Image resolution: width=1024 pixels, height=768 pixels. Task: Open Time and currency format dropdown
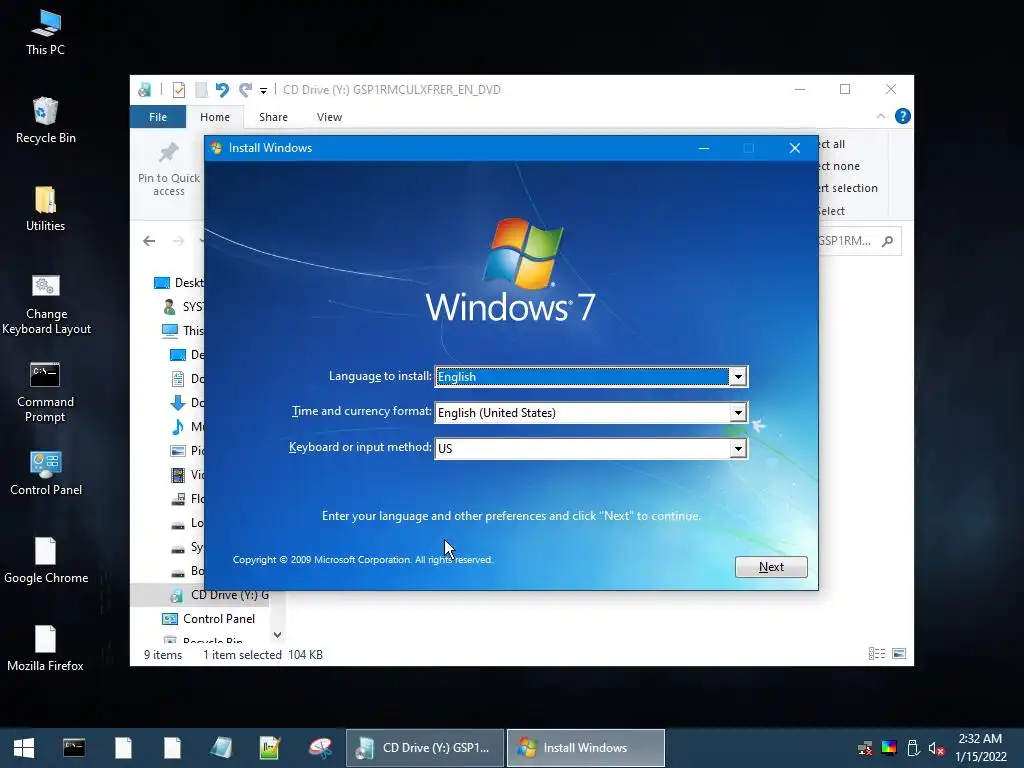(738, 413)
